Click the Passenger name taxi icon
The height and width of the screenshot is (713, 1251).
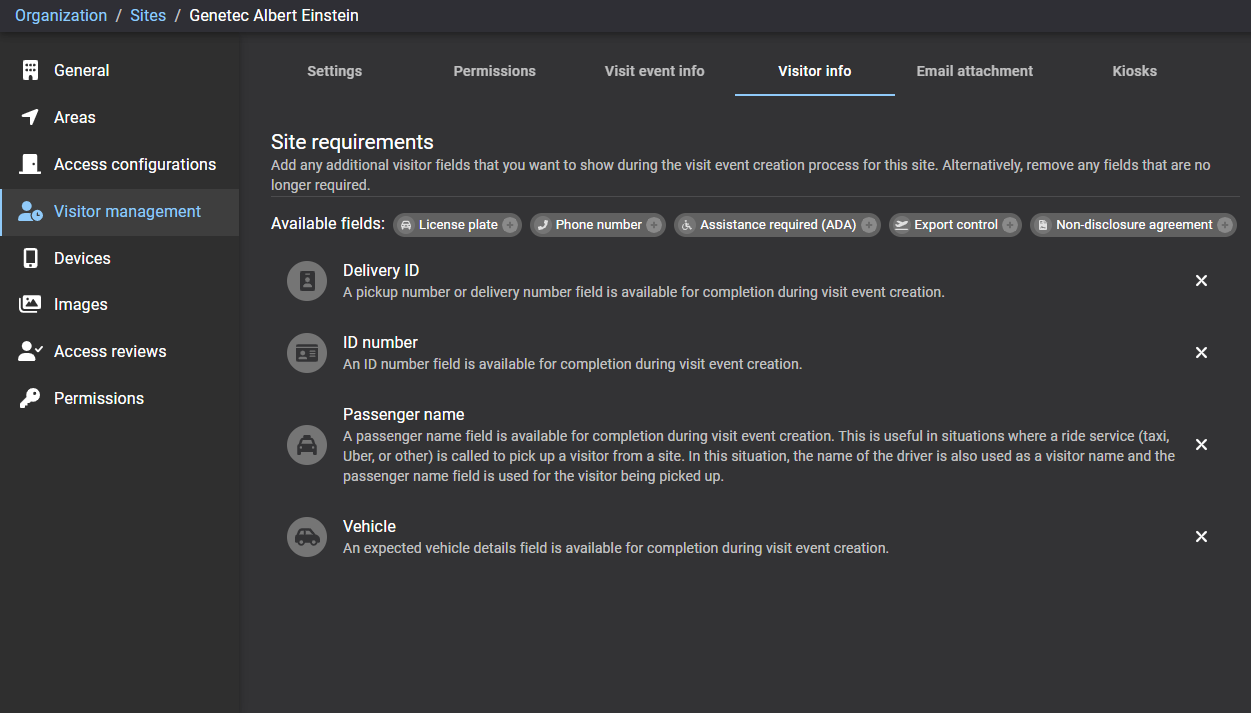point(307,445)
